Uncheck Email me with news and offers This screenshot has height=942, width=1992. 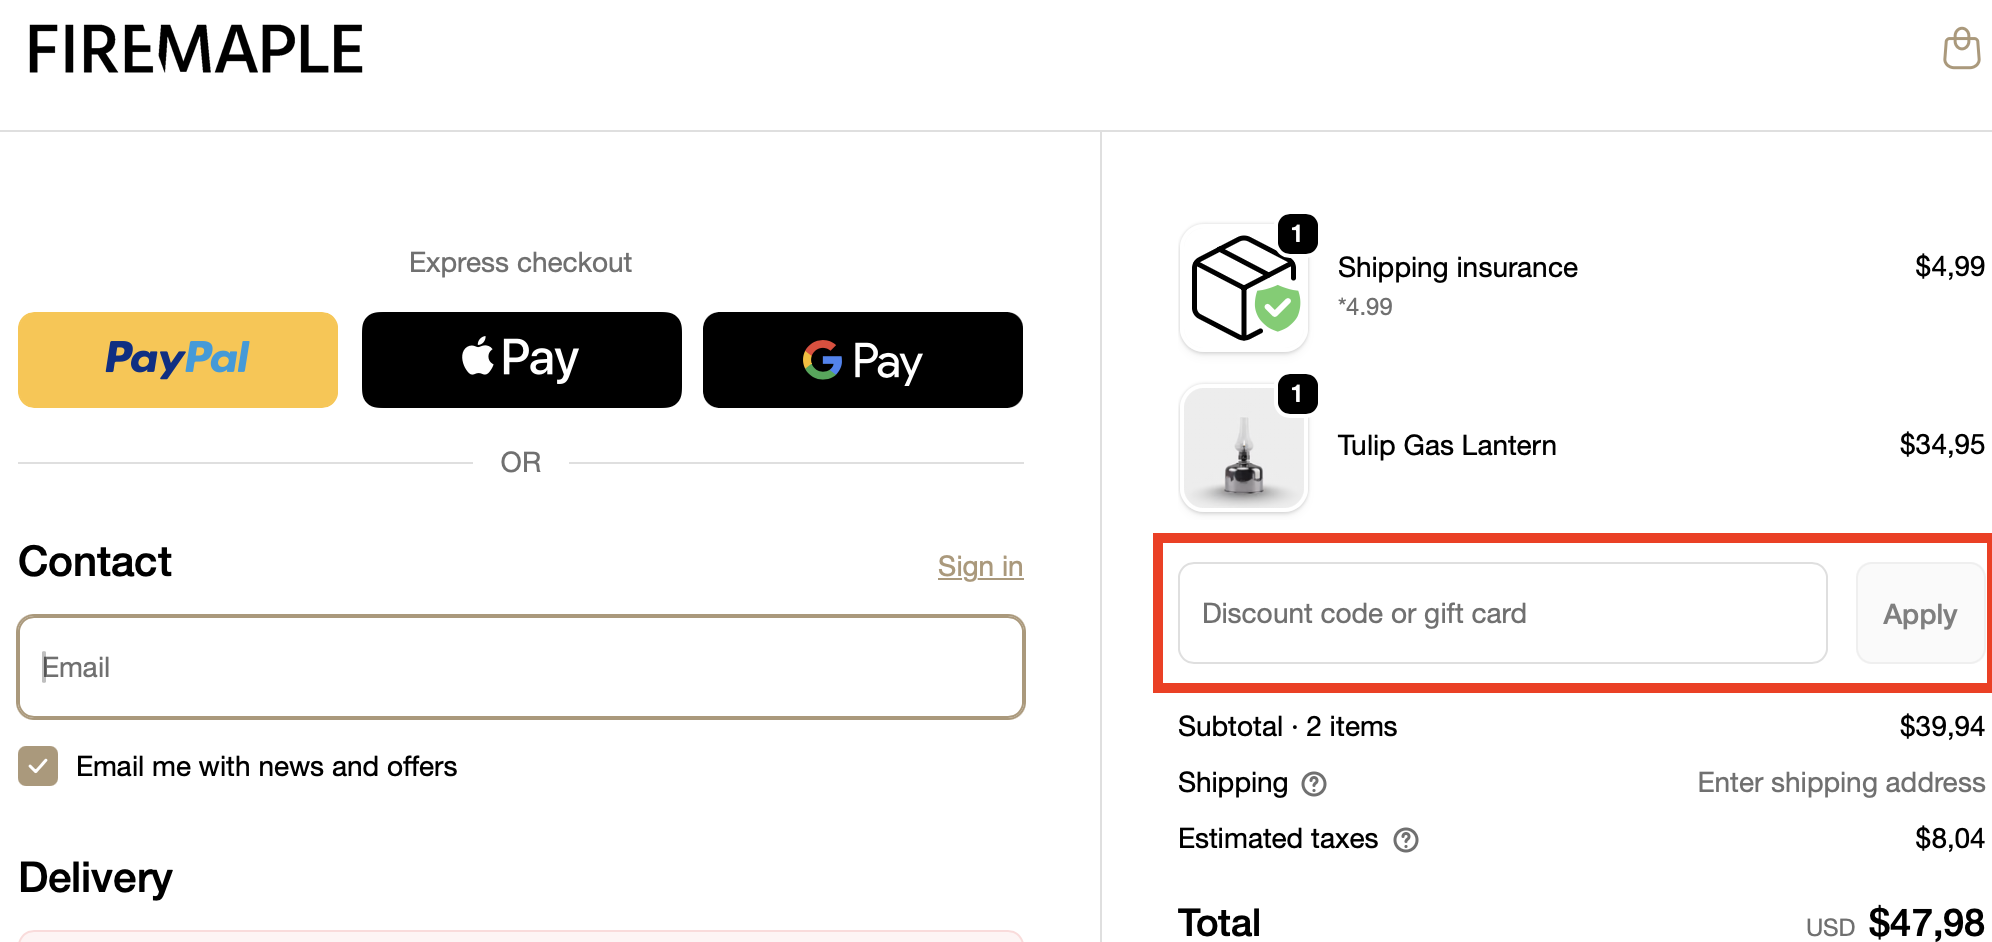[38, 766]
